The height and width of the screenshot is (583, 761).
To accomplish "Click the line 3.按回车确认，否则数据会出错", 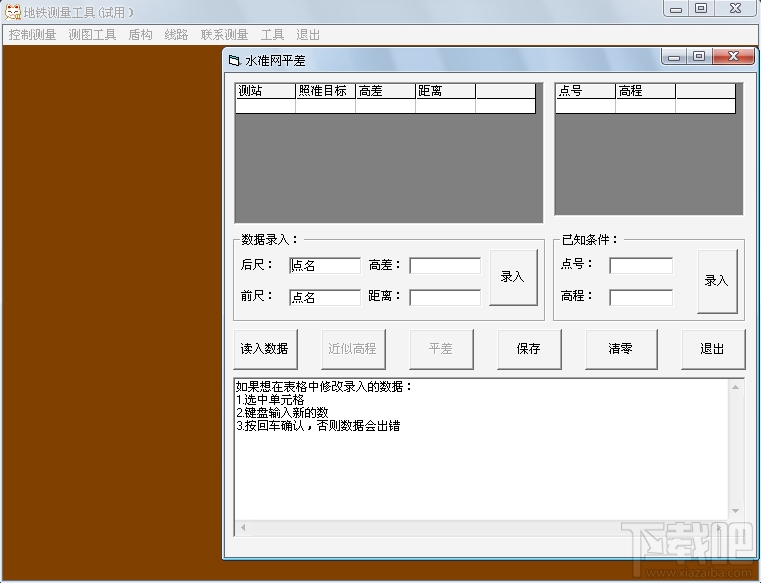I will pos(318,426).
